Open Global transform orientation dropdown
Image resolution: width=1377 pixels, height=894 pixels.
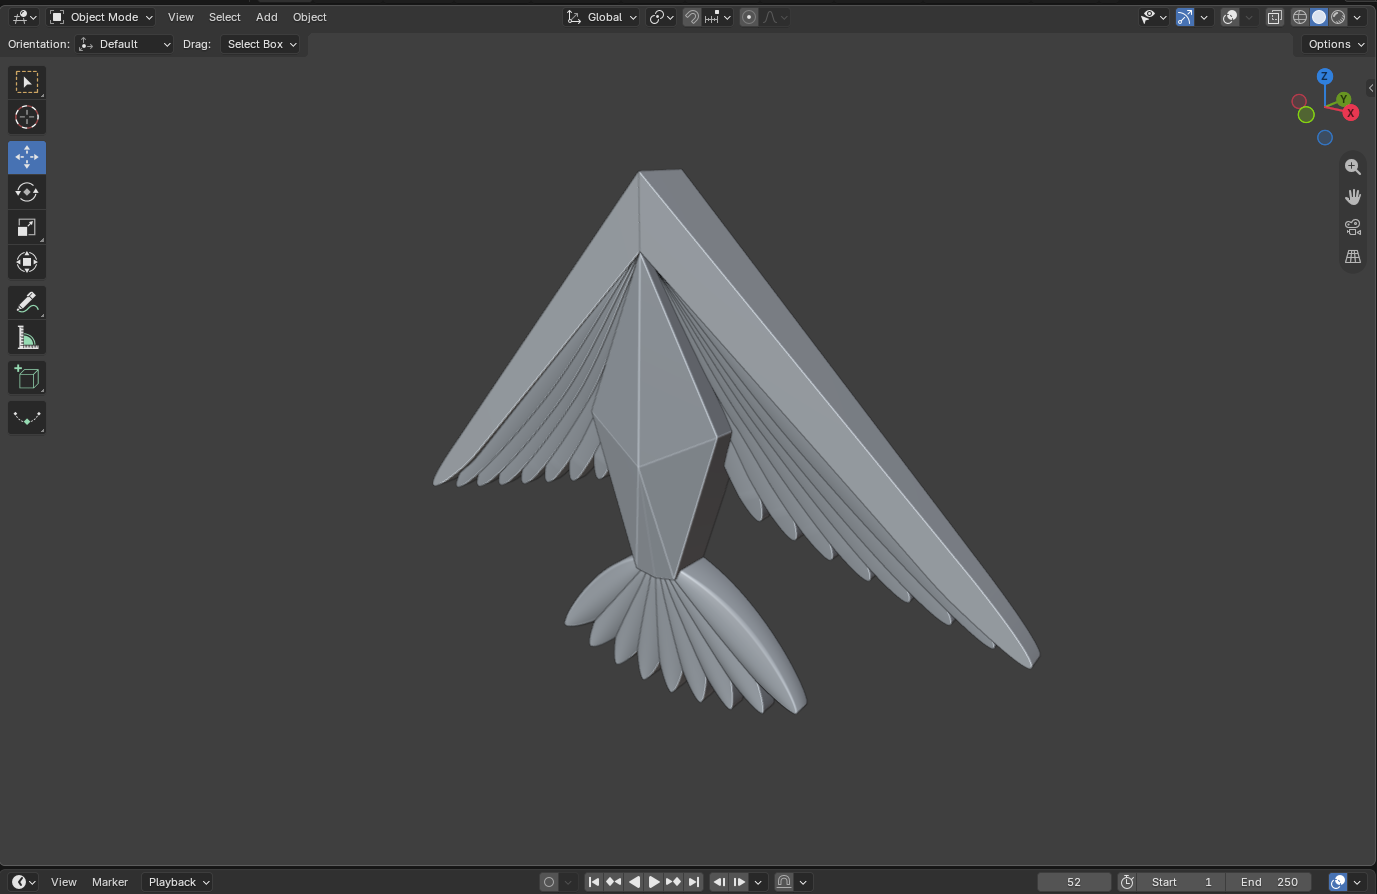pos(601,17)
